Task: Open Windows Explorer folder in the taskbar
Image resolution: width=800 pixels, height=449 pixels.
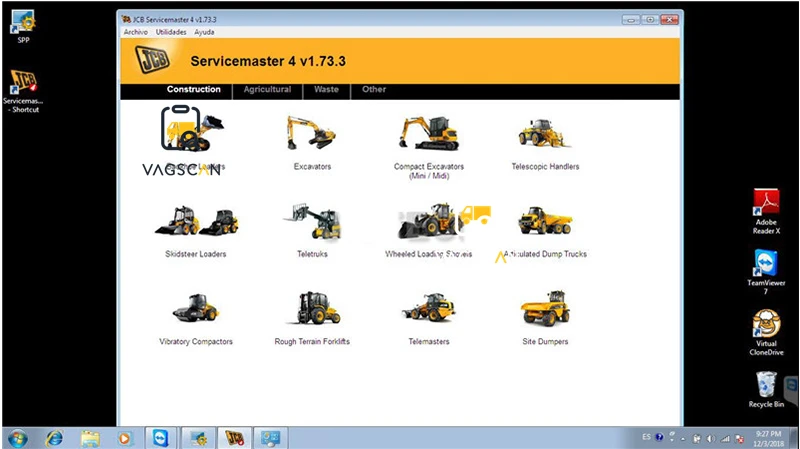Action: tap(90, 438)
